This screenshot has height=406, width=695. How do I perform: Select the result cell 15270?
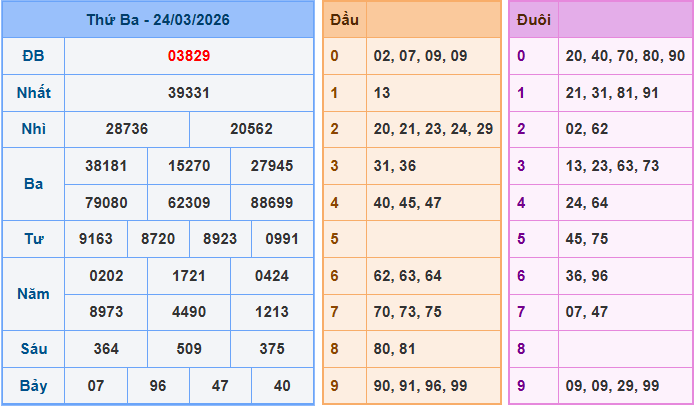189,166
